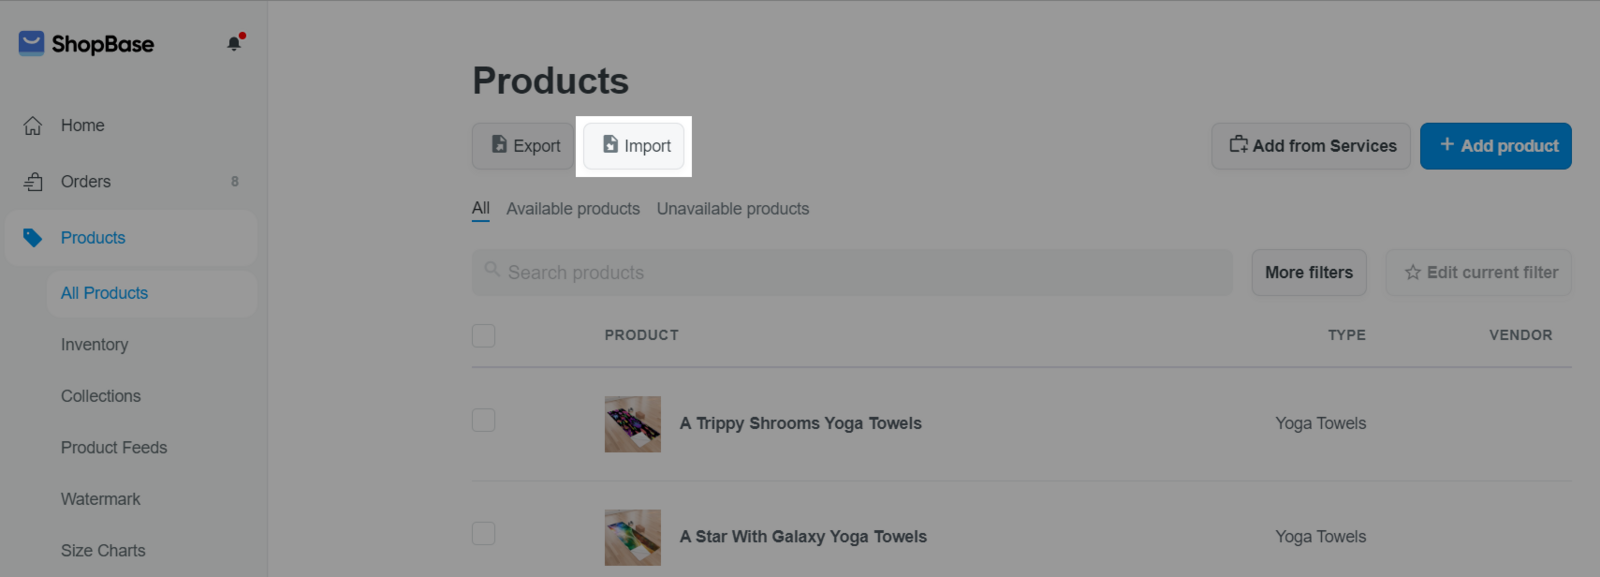
Task: Click the star icon on Edit current filter
Action: [1412, 272]
